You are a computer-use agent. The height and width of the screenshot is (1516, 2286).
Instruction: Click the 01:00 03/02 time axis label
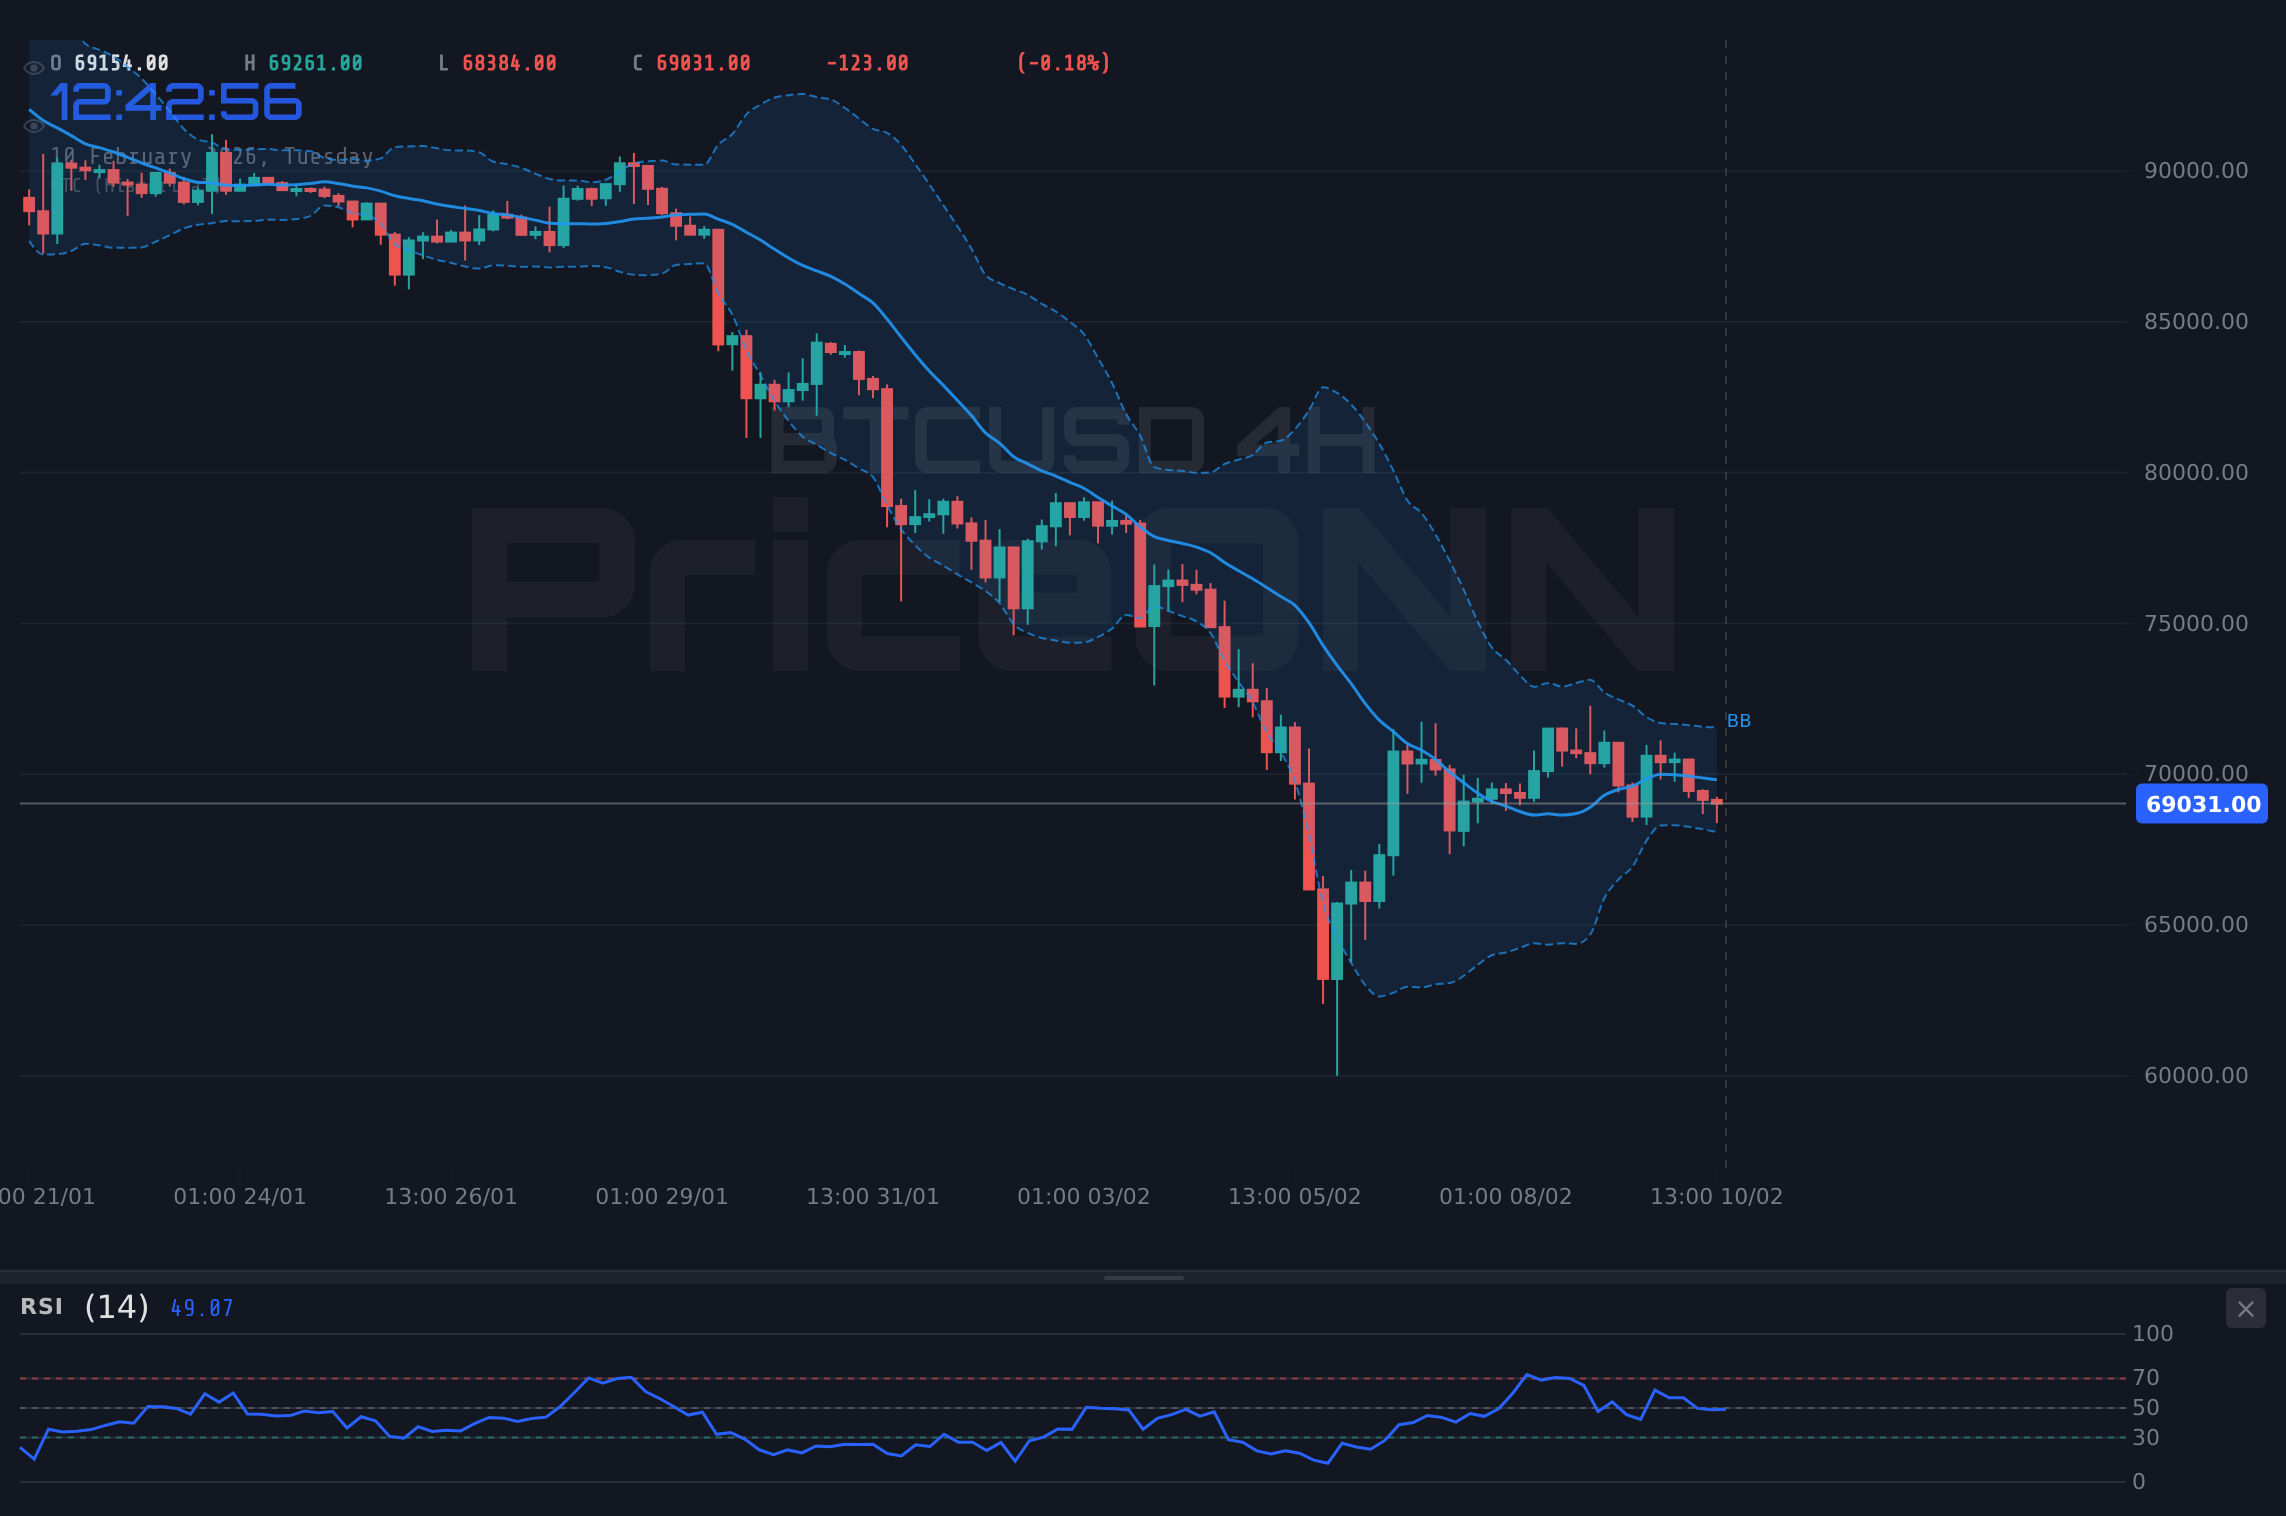[x=1084, y=1197]
